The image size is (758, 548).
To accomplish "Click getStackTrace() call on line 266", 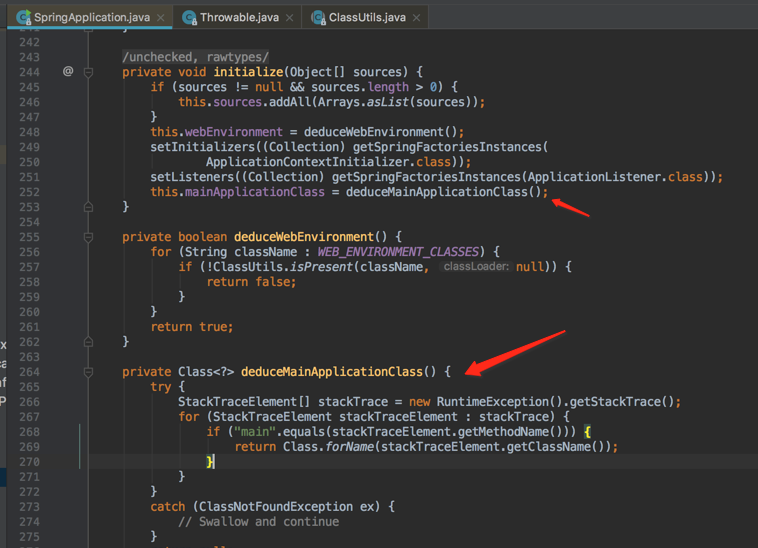I will click(621, 402).
